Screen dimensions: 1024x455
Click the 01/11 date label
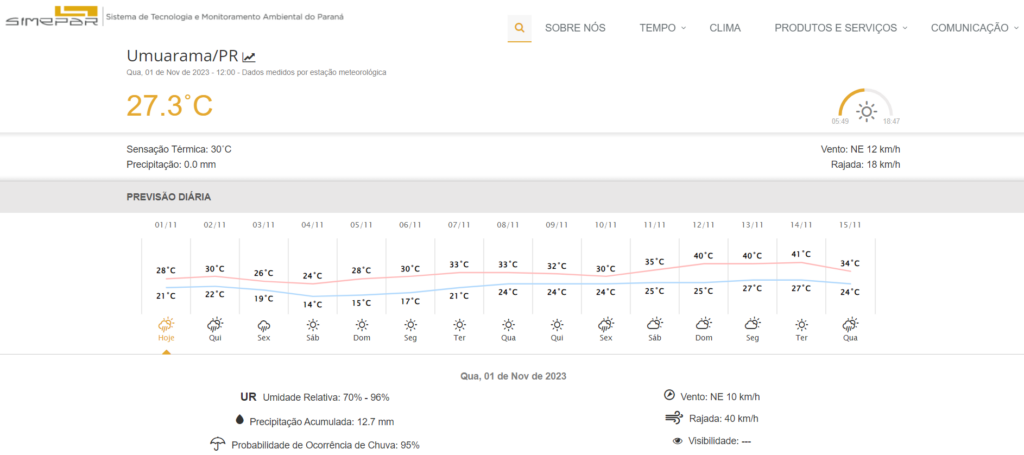coord(166,225)
